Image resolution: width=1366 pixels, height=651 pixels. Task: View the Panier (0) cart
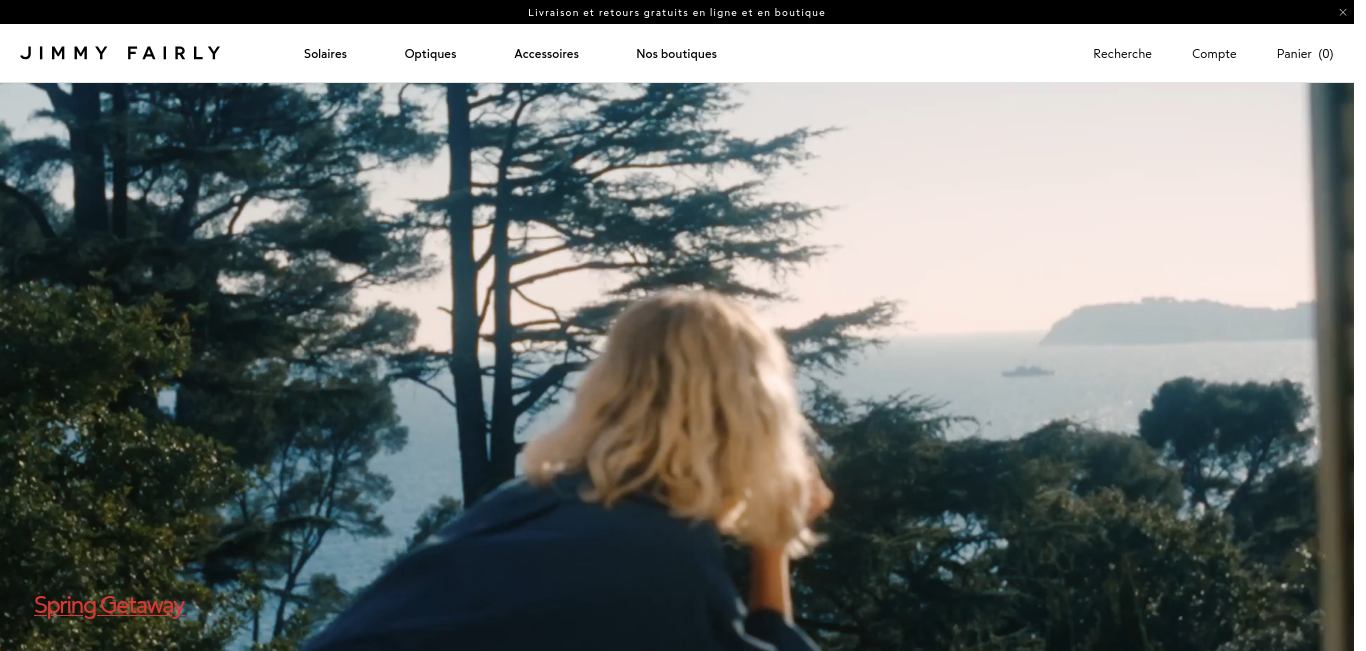[x=1305, y=54]
